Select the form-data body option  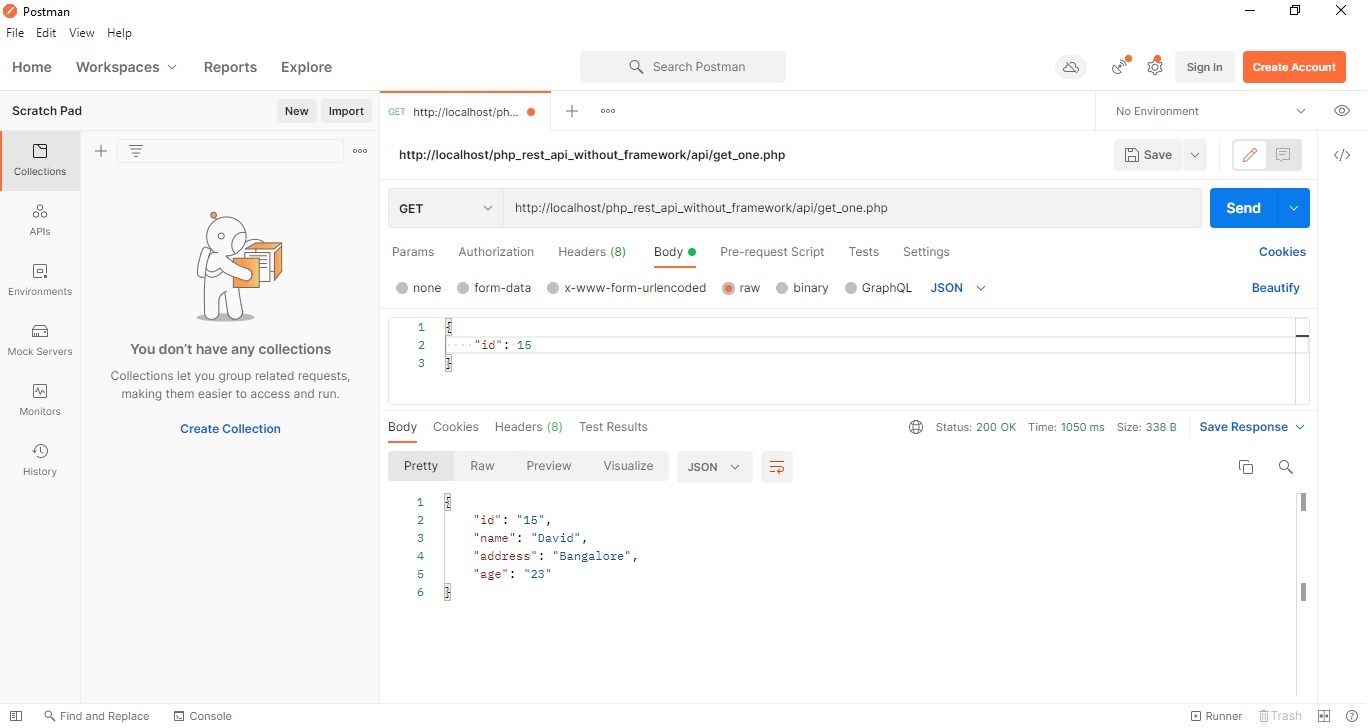pyautogui.click(x=494, y=288)
